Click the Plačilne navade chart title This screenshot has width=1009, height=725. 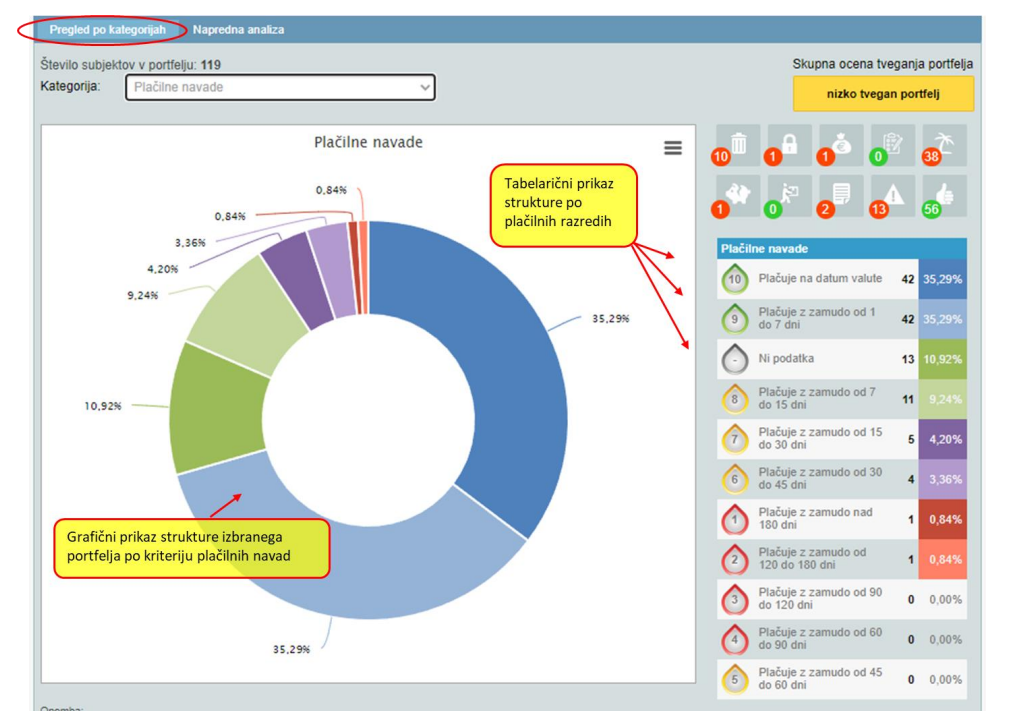click(368, 142)
